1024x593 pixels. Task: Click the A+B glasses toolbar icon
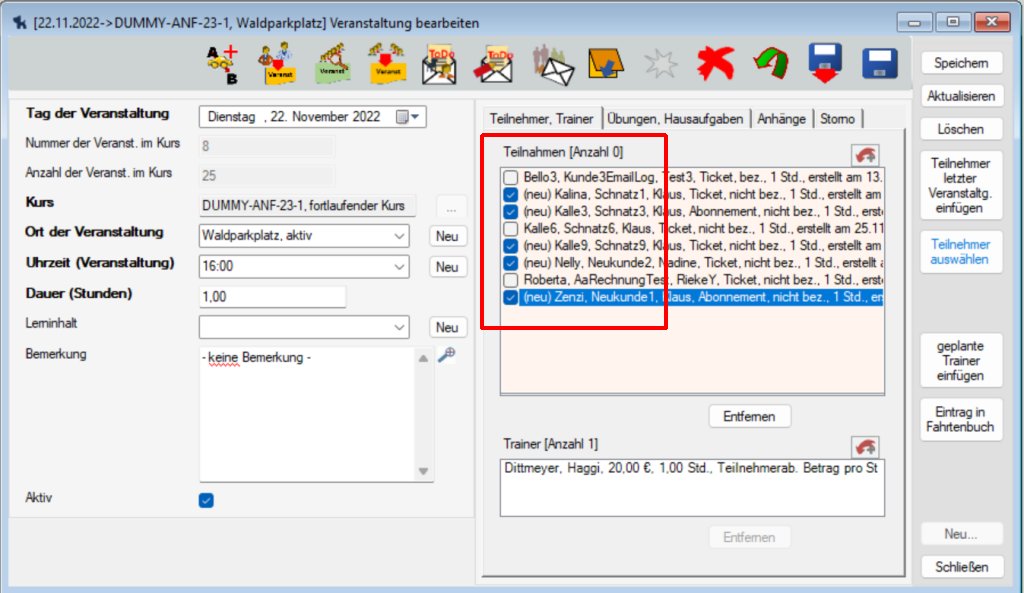tap(222, 64)
